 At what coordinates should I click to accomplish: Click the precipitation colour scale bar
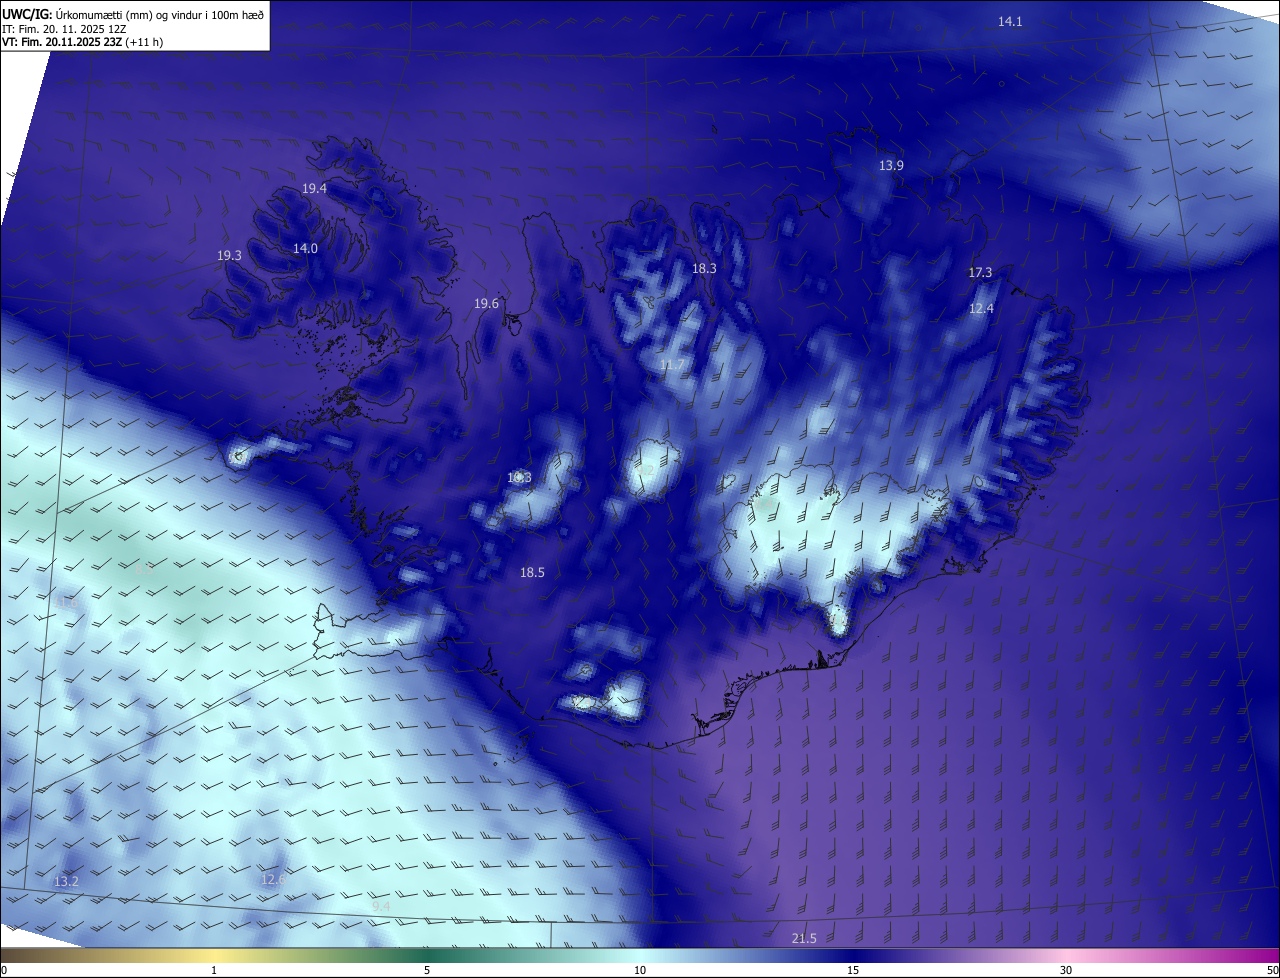pos(640,955)
